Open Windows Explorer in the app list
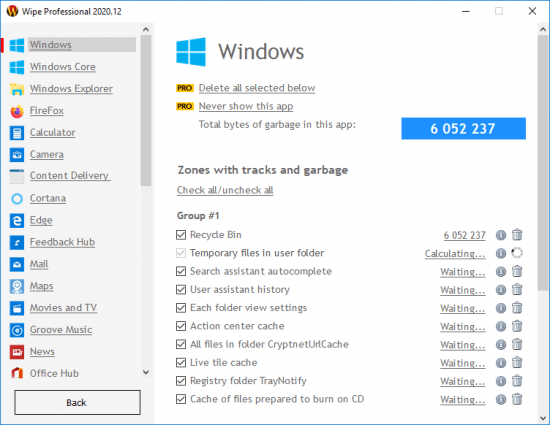The width and height of the screenshot is (550, 425). (x=71, y=89)
